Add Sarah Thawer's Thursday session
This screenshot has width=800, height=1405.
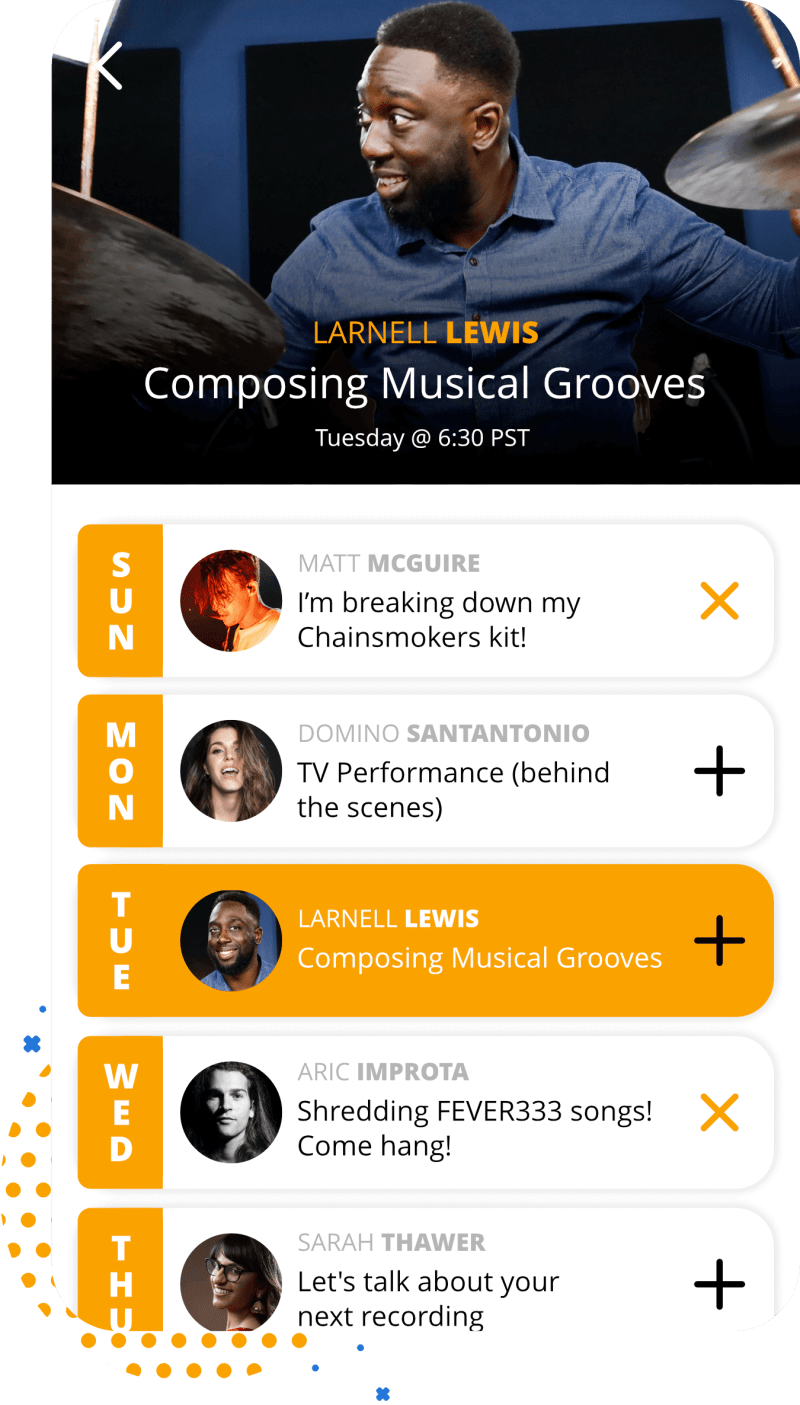click(719, 1284)
